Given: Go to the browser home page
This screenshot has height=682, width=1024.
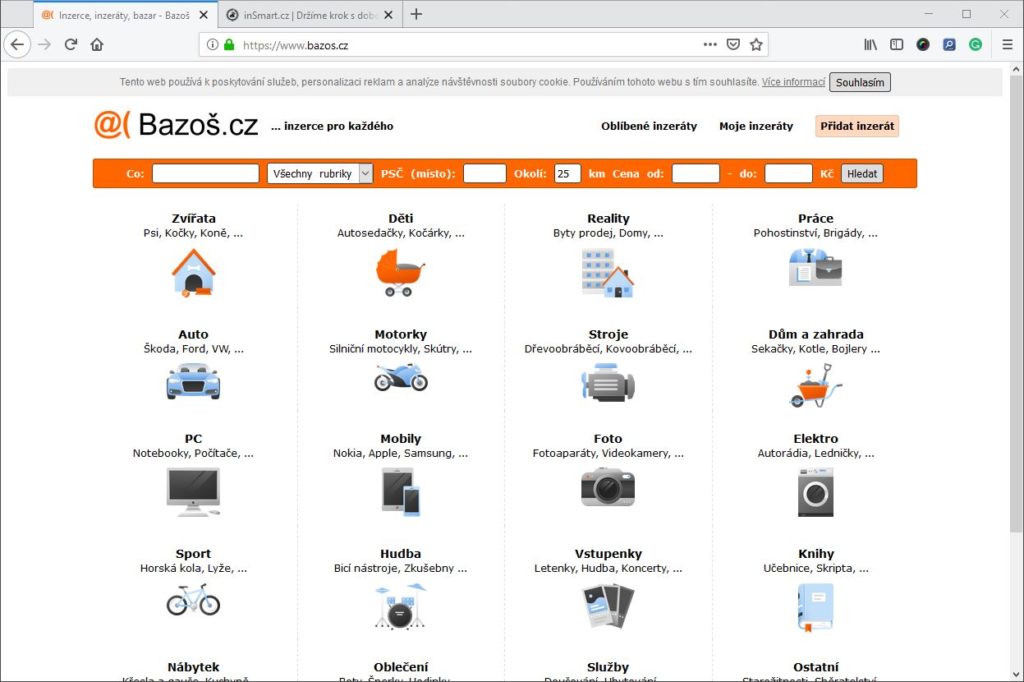Looking at the screenshot, I should tap(97, 44).
